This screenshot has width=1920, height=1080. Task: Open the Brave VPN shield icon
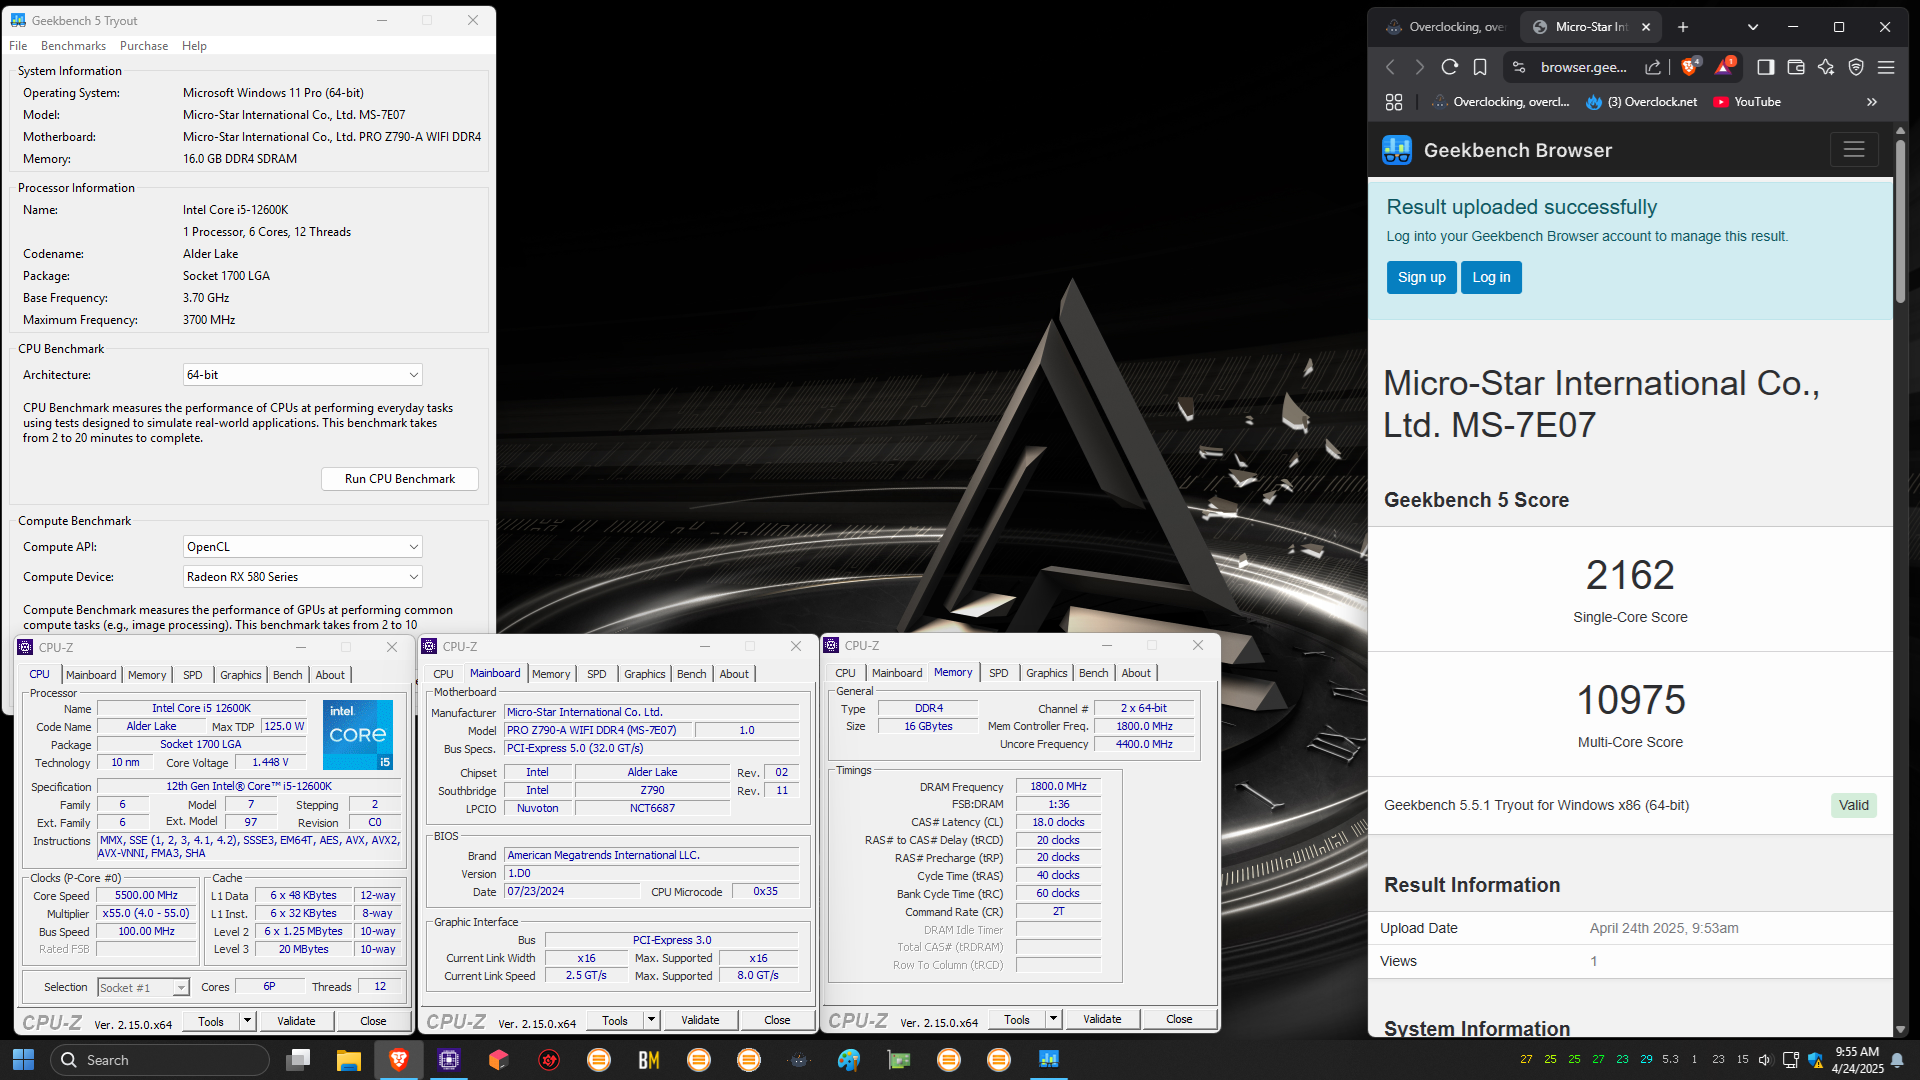point(1856,67)
